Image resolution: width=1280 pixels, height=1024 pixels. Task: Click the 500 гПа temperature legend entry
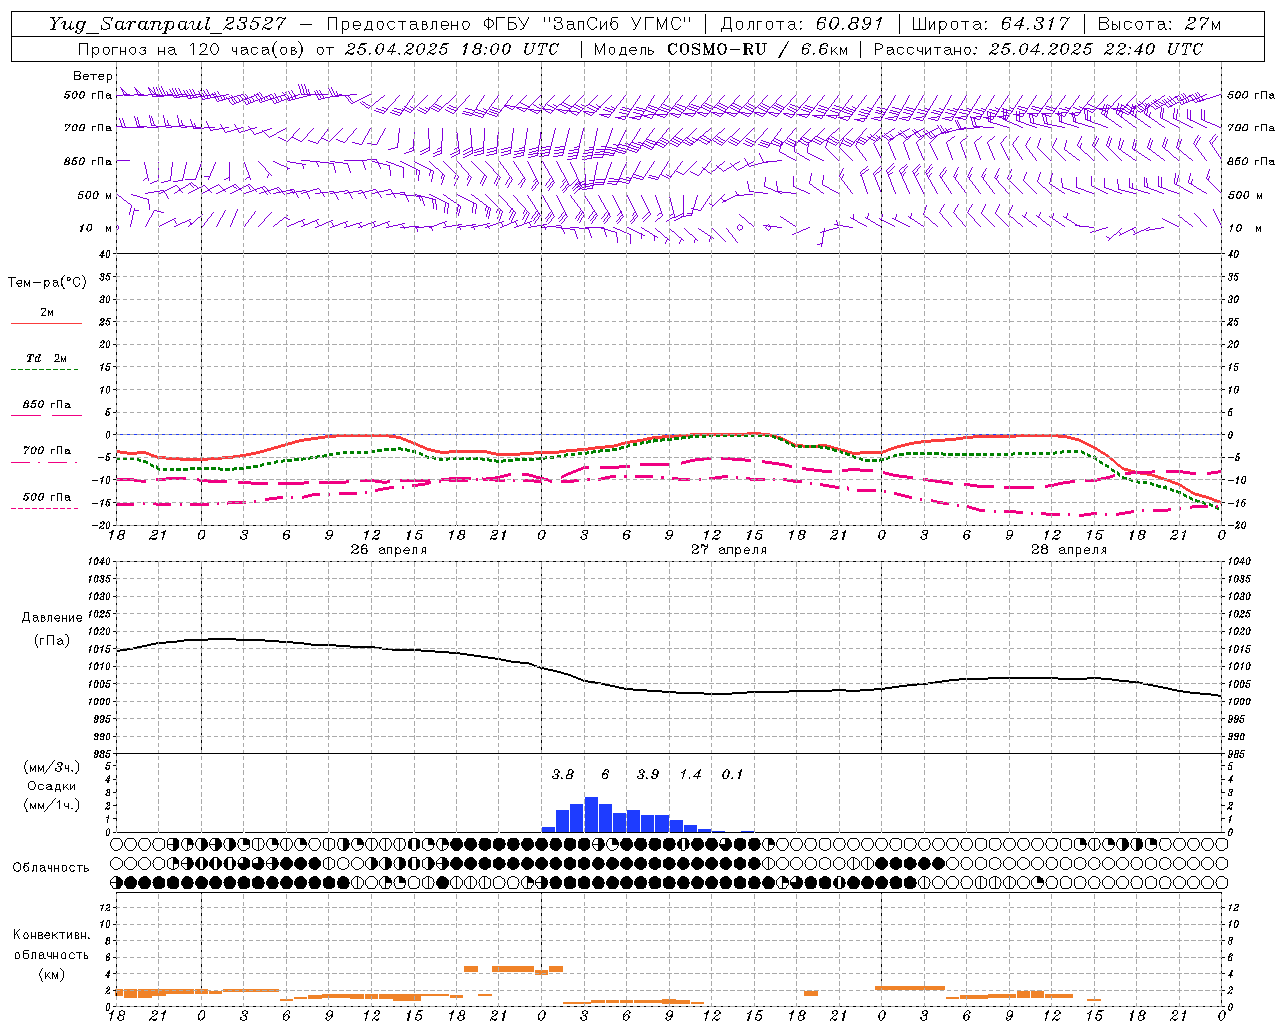pos(46,497)
